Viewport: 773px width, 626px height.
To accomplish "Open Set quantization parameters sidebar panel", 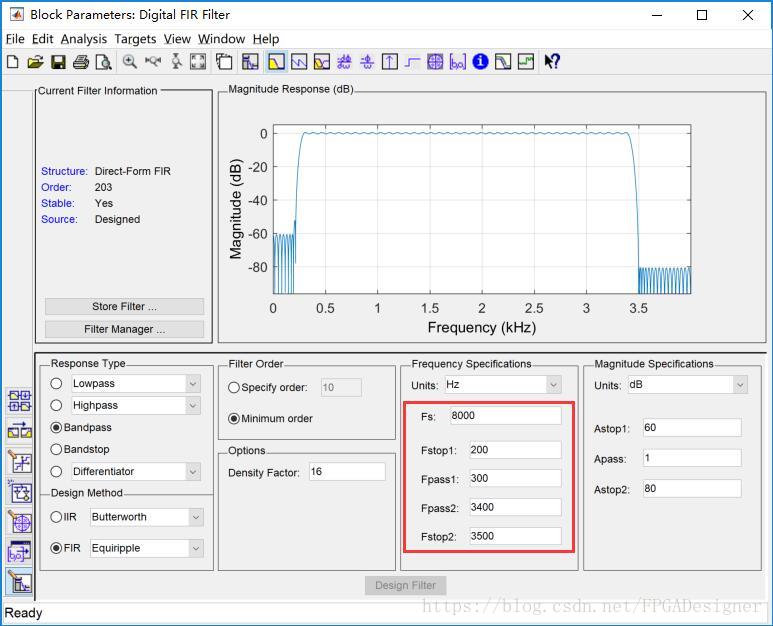I will [x=20, y=462].
